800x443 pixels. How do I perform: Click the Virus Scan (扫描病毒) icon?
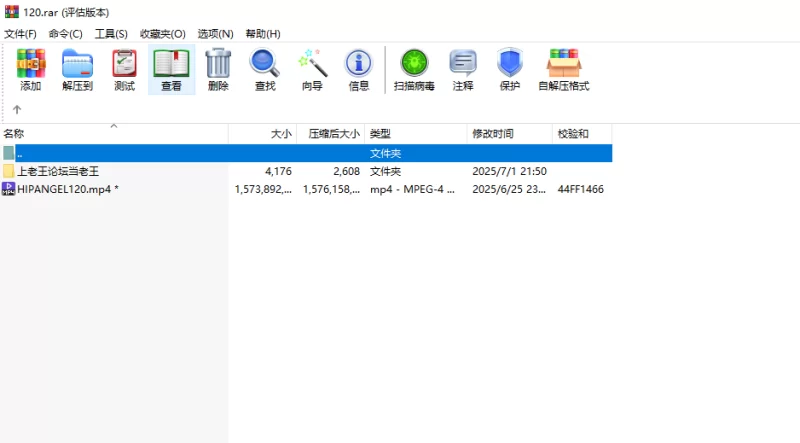point(414,63)
